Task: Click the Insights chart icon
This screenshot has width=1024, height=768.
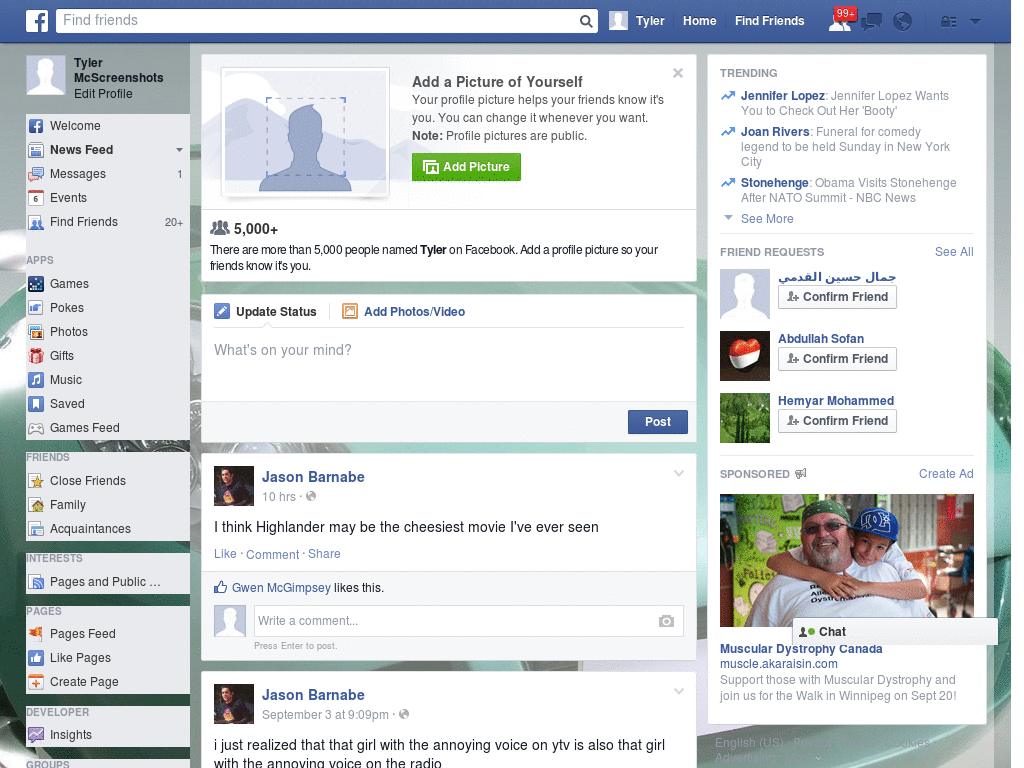Action: coord(36,735)
